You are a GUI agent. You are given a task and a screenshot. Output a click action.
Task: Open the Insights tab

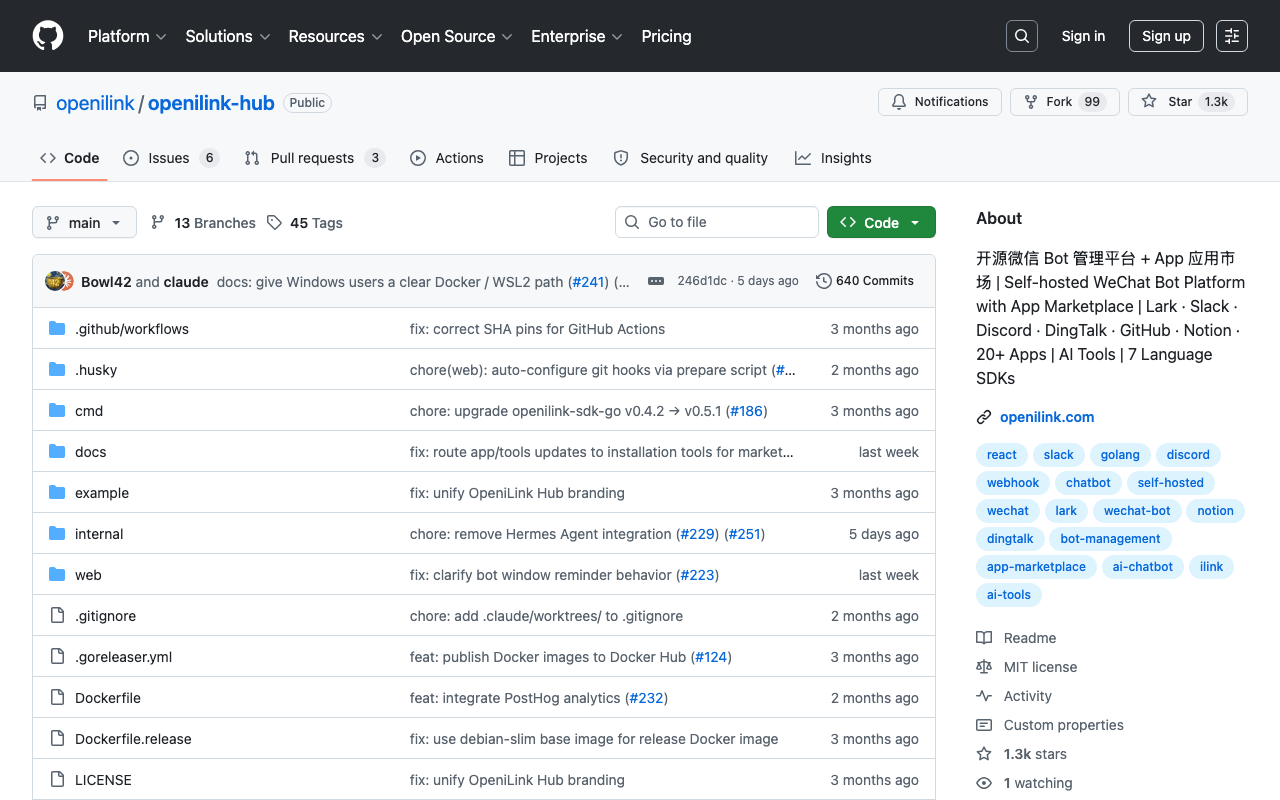click(x=833, y=158)
